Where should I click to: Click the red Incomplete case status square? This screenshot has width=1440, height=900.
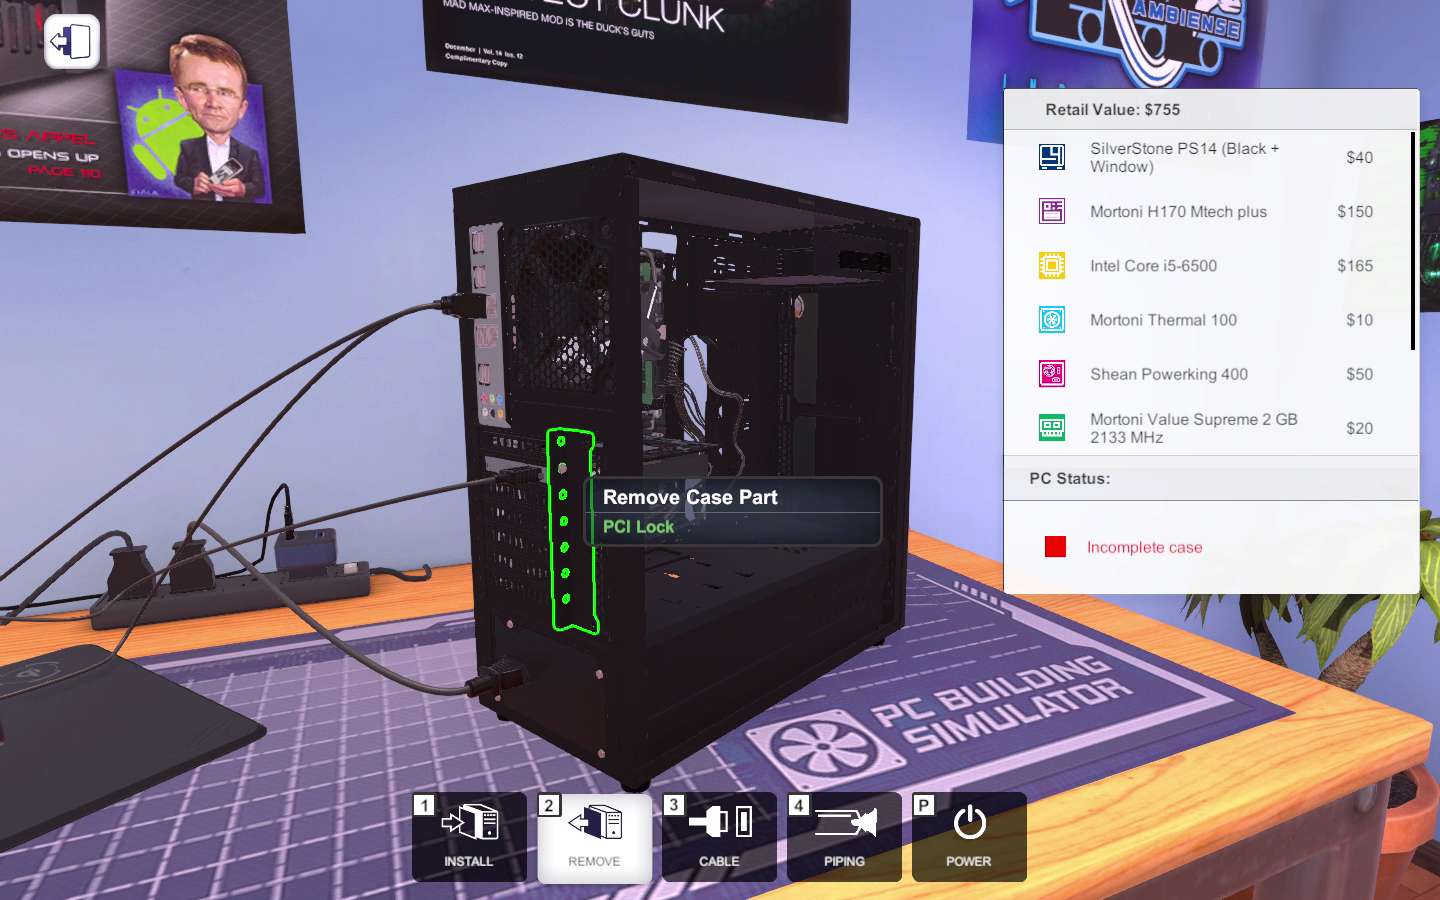coord(1055,547)
